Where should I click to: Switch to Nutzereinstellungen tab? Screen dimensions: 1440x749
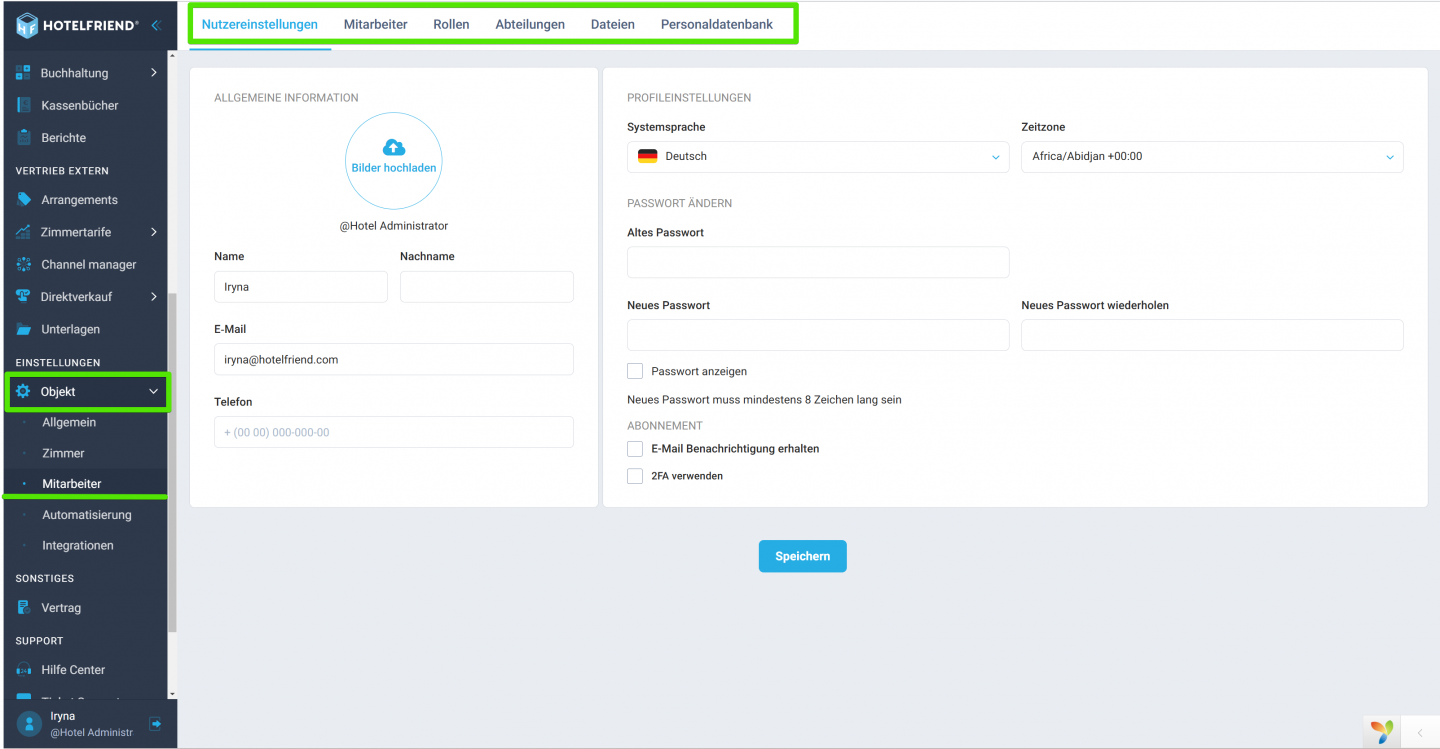pyautogui.click(x=260, y=24)
